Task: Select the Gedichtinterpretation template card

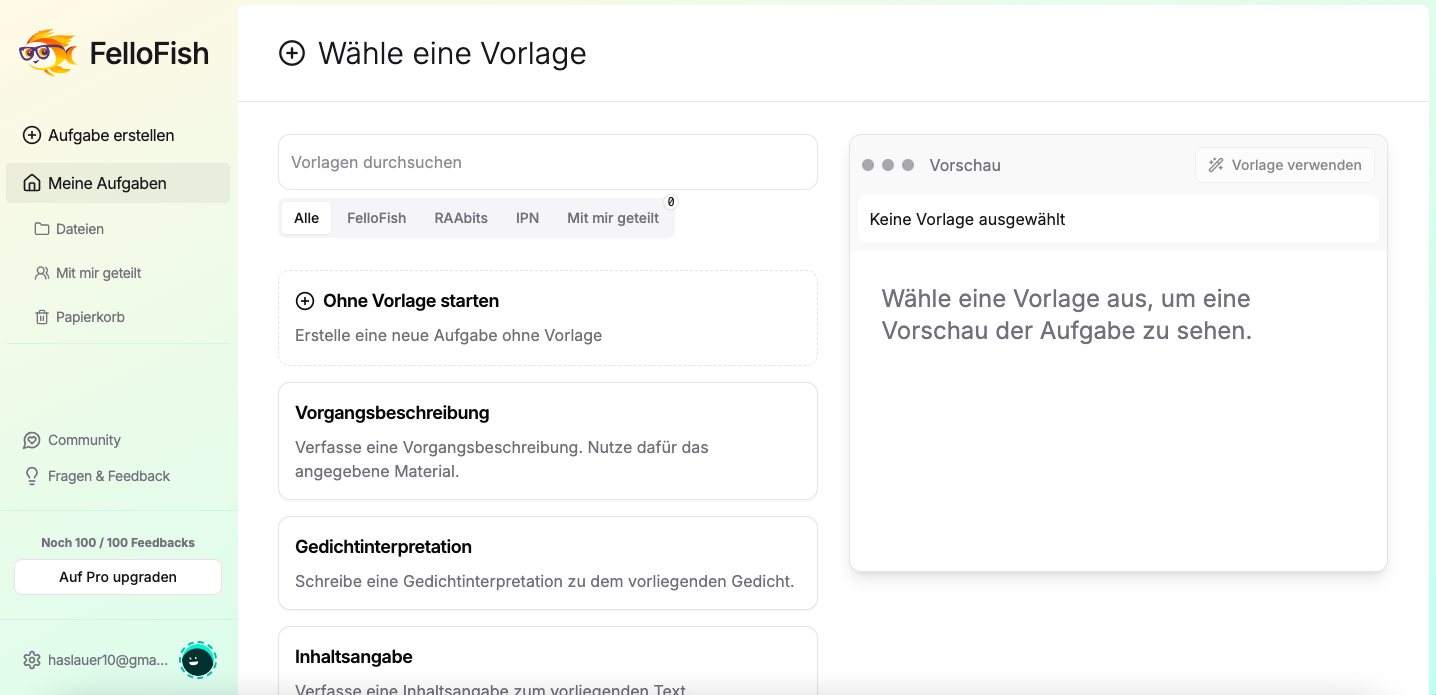Action: tap(547, 563)
